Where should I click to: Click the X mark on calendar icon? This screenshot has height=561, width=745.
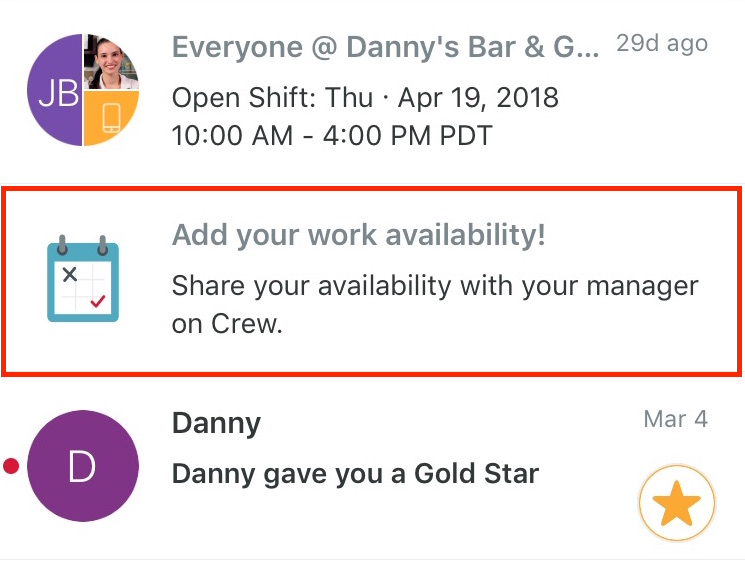click(x=70, y=274)
